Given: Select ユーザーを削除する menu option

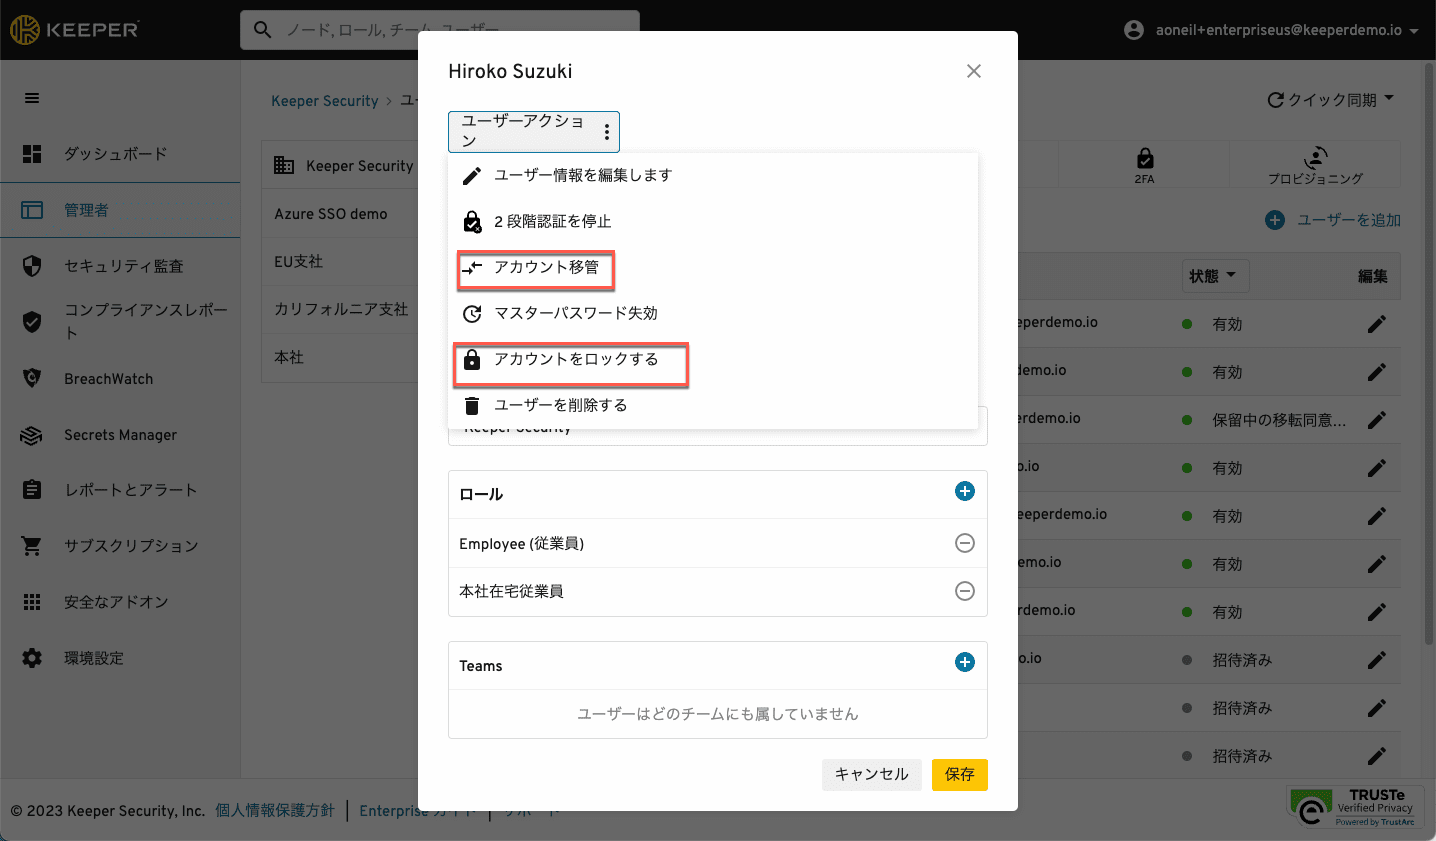Looking at the screenshot, I should click(x=560, y=405).
